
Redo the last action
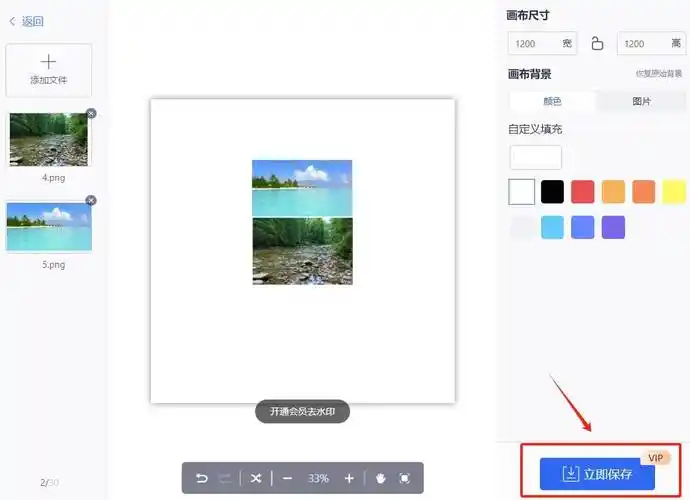(225, 478)
